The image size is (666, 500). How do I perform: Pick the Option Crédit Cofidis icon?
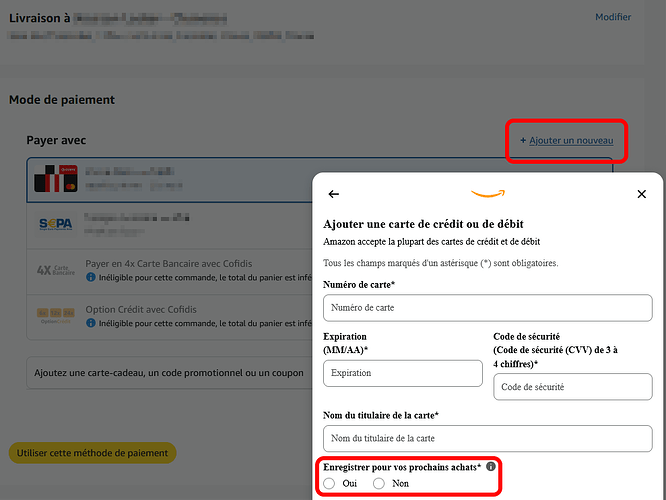click(55, 315)
